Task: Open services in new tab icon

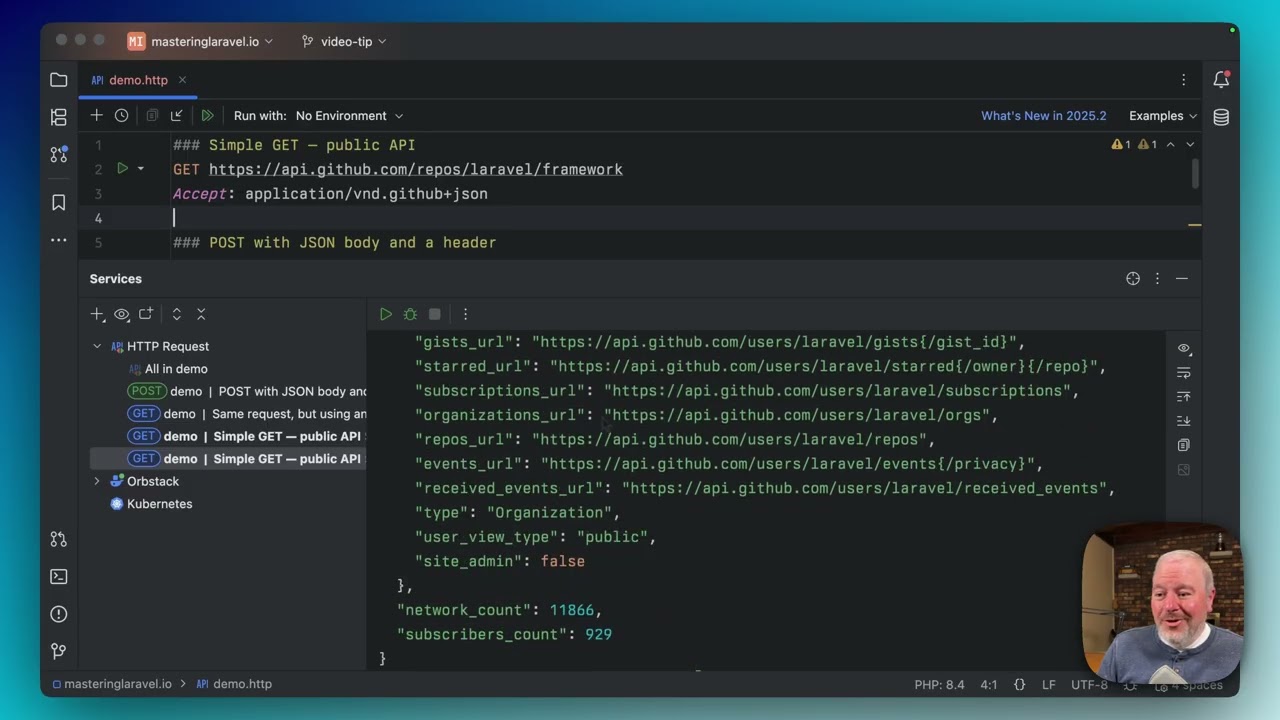Action: point(146,314)
